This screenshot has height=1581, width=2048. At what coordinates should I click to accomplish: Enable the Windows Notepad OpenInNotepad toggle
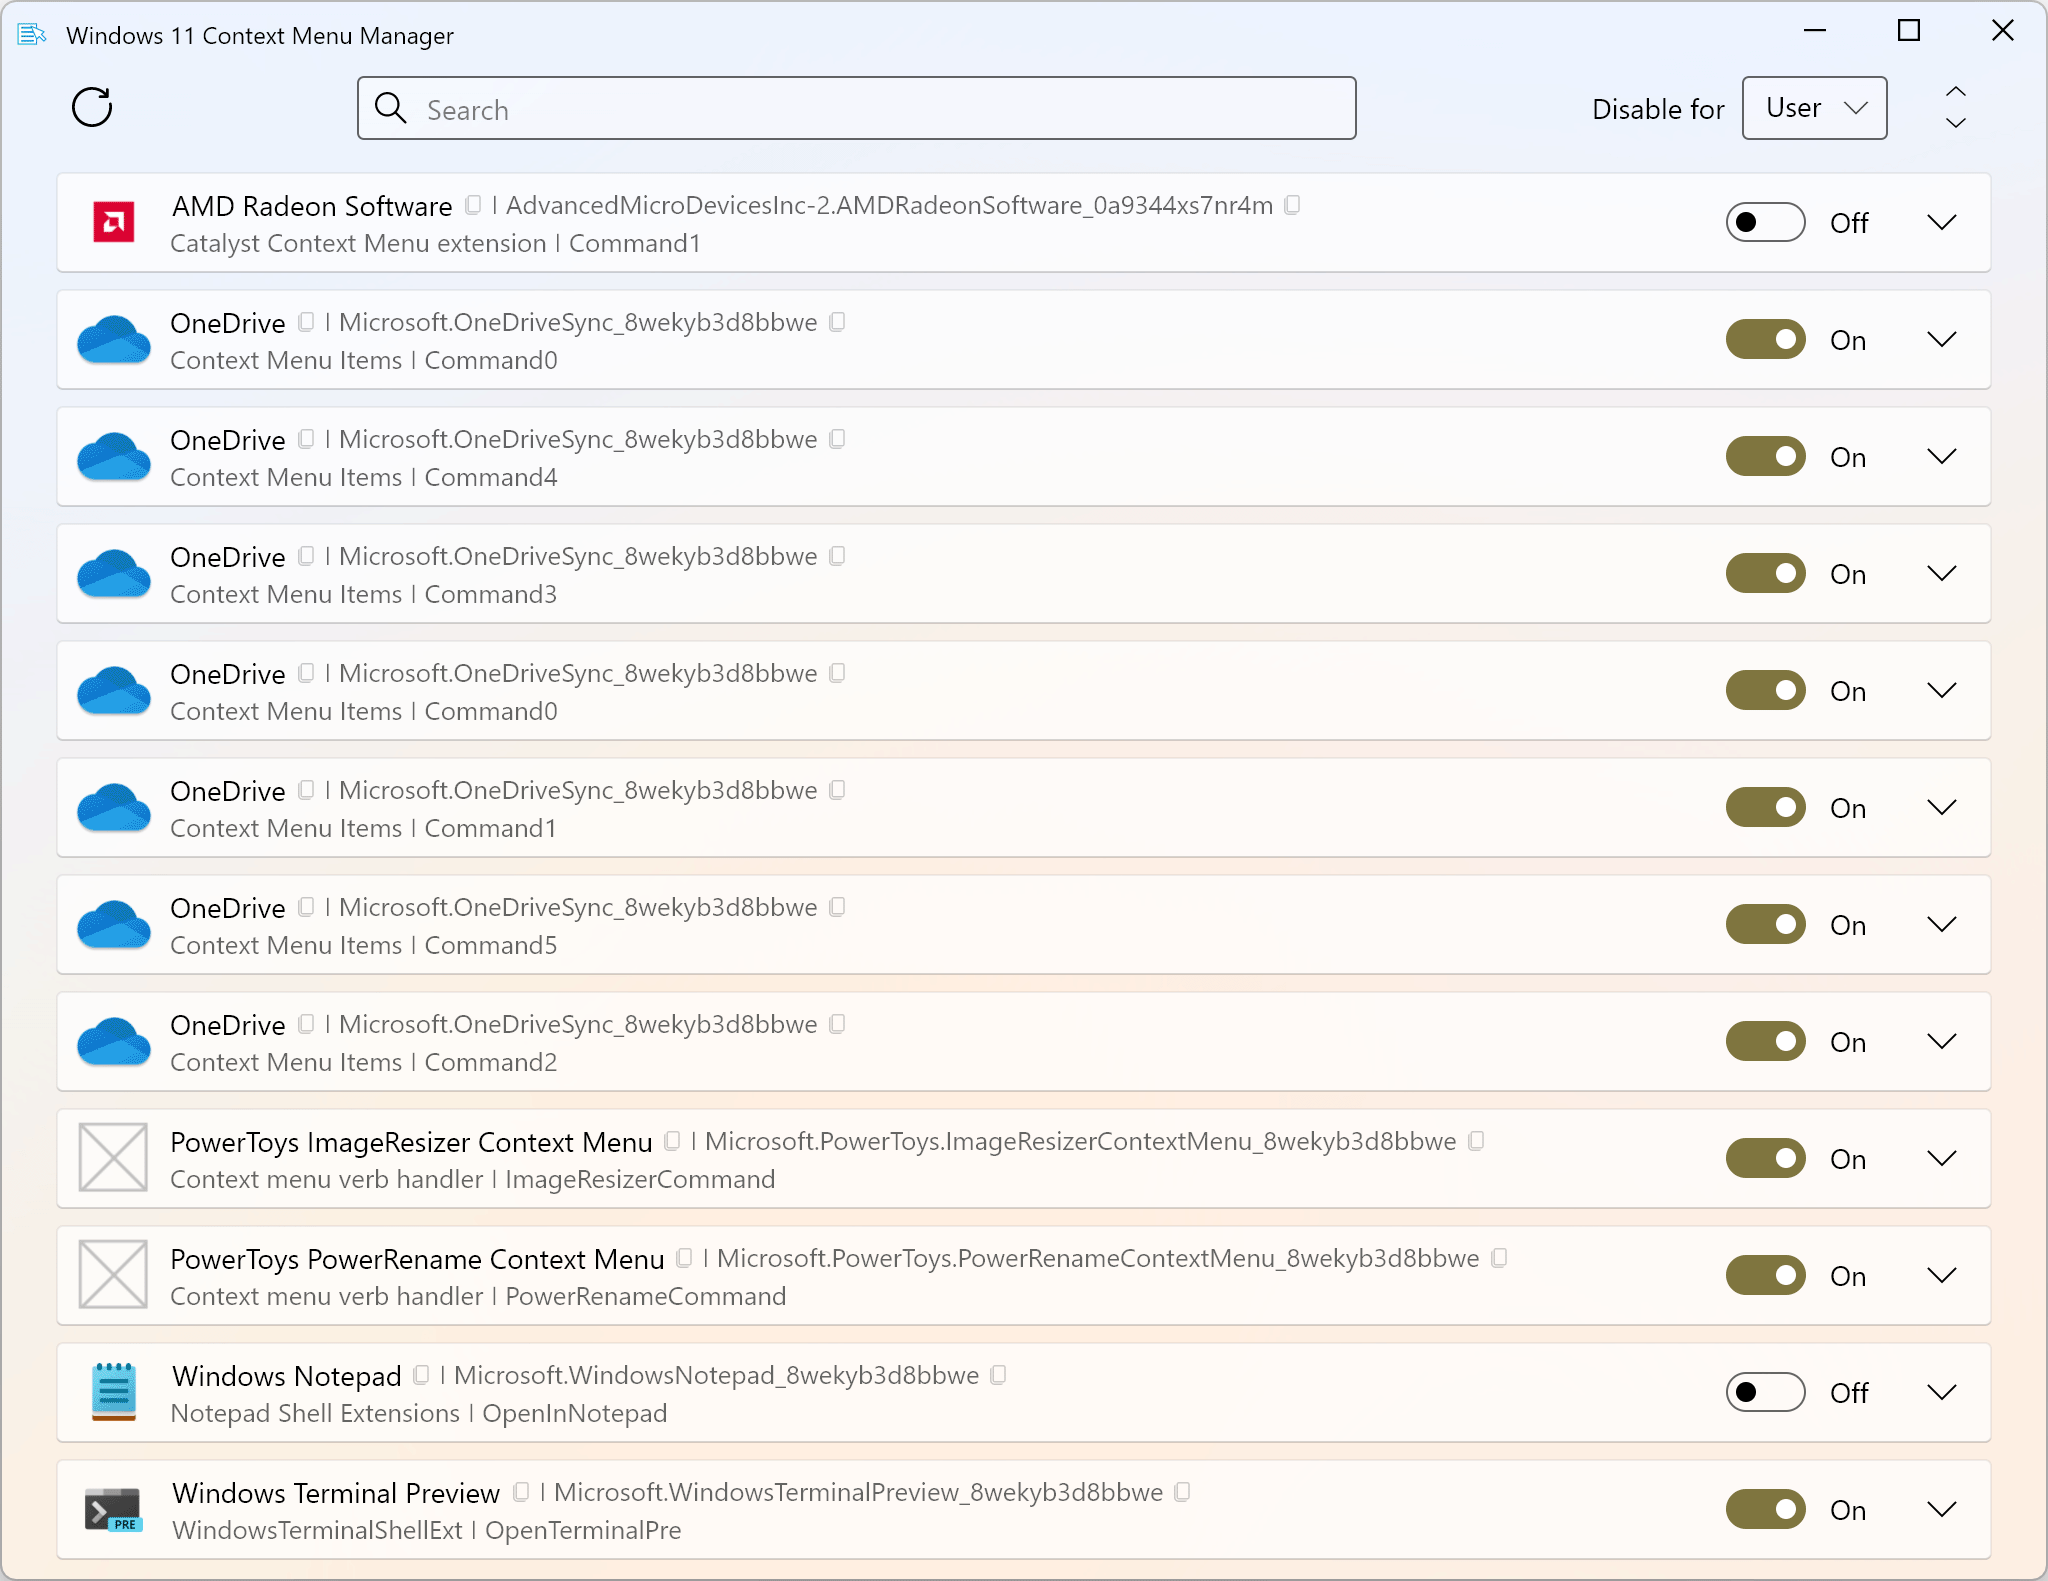point(1766,1392)
